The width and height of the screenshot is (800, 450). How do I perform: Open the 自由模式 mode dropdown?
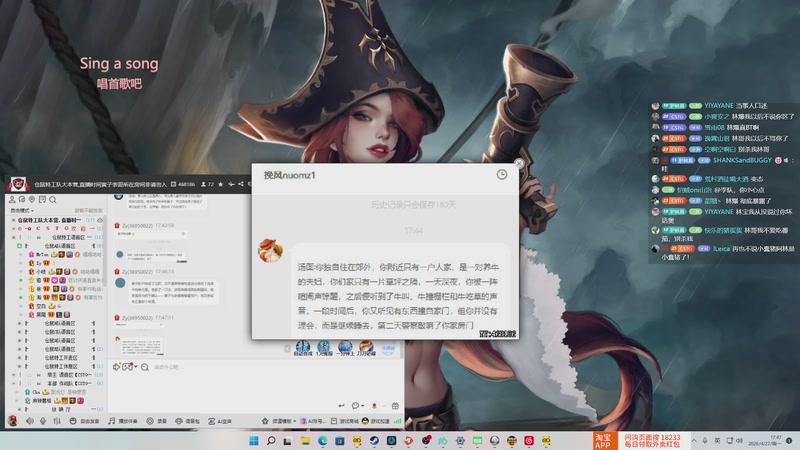(22, 210)
